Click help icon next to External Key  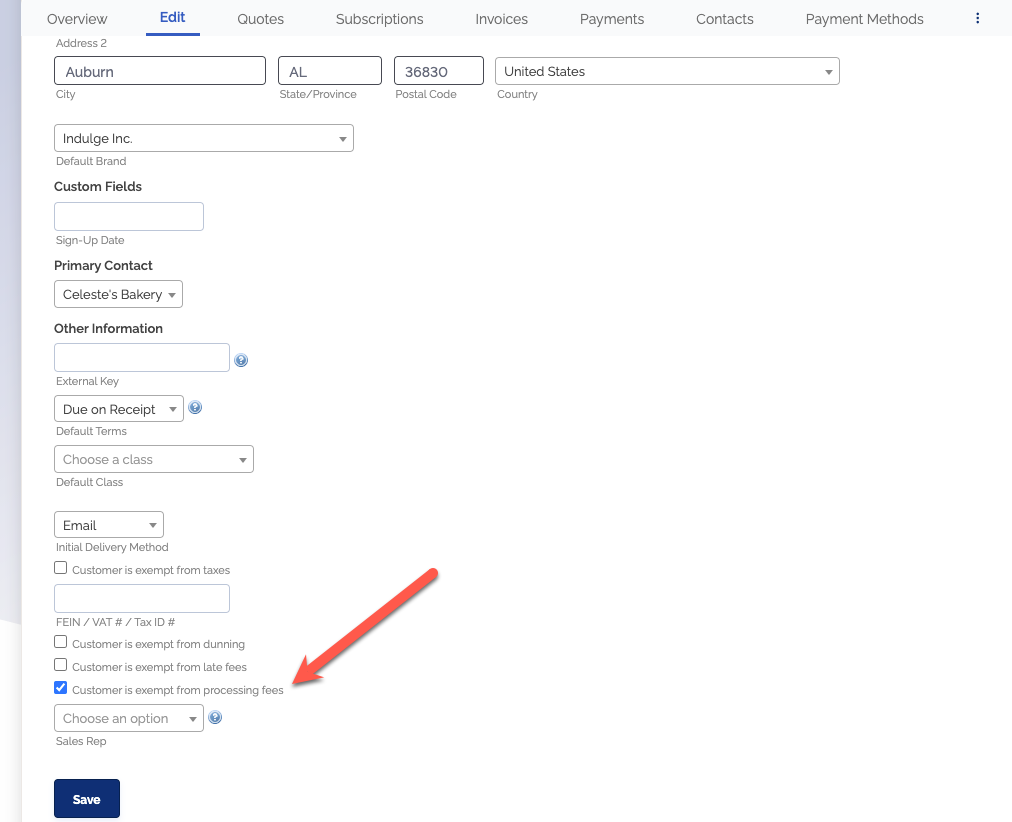click(241, 360)
